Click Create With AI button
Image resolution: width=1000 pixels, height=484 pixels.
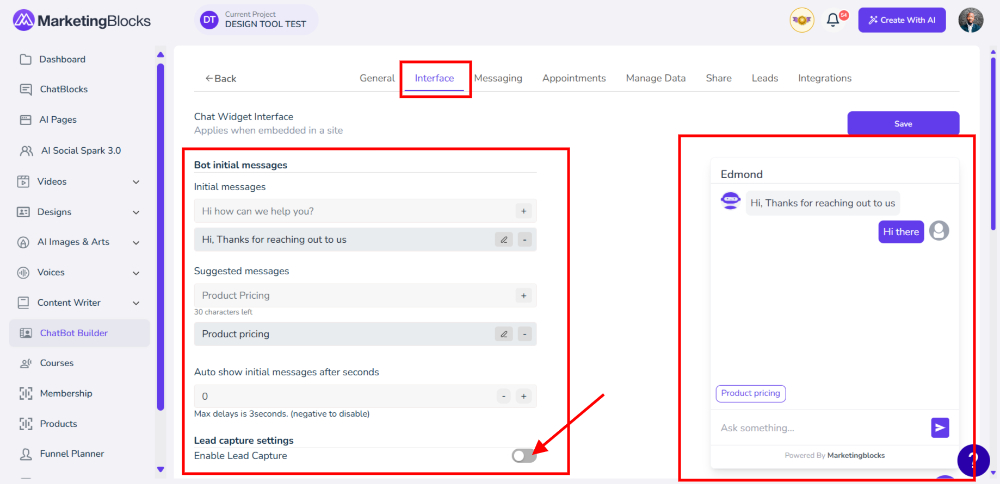pyautogui.click(x=903, y=20)
